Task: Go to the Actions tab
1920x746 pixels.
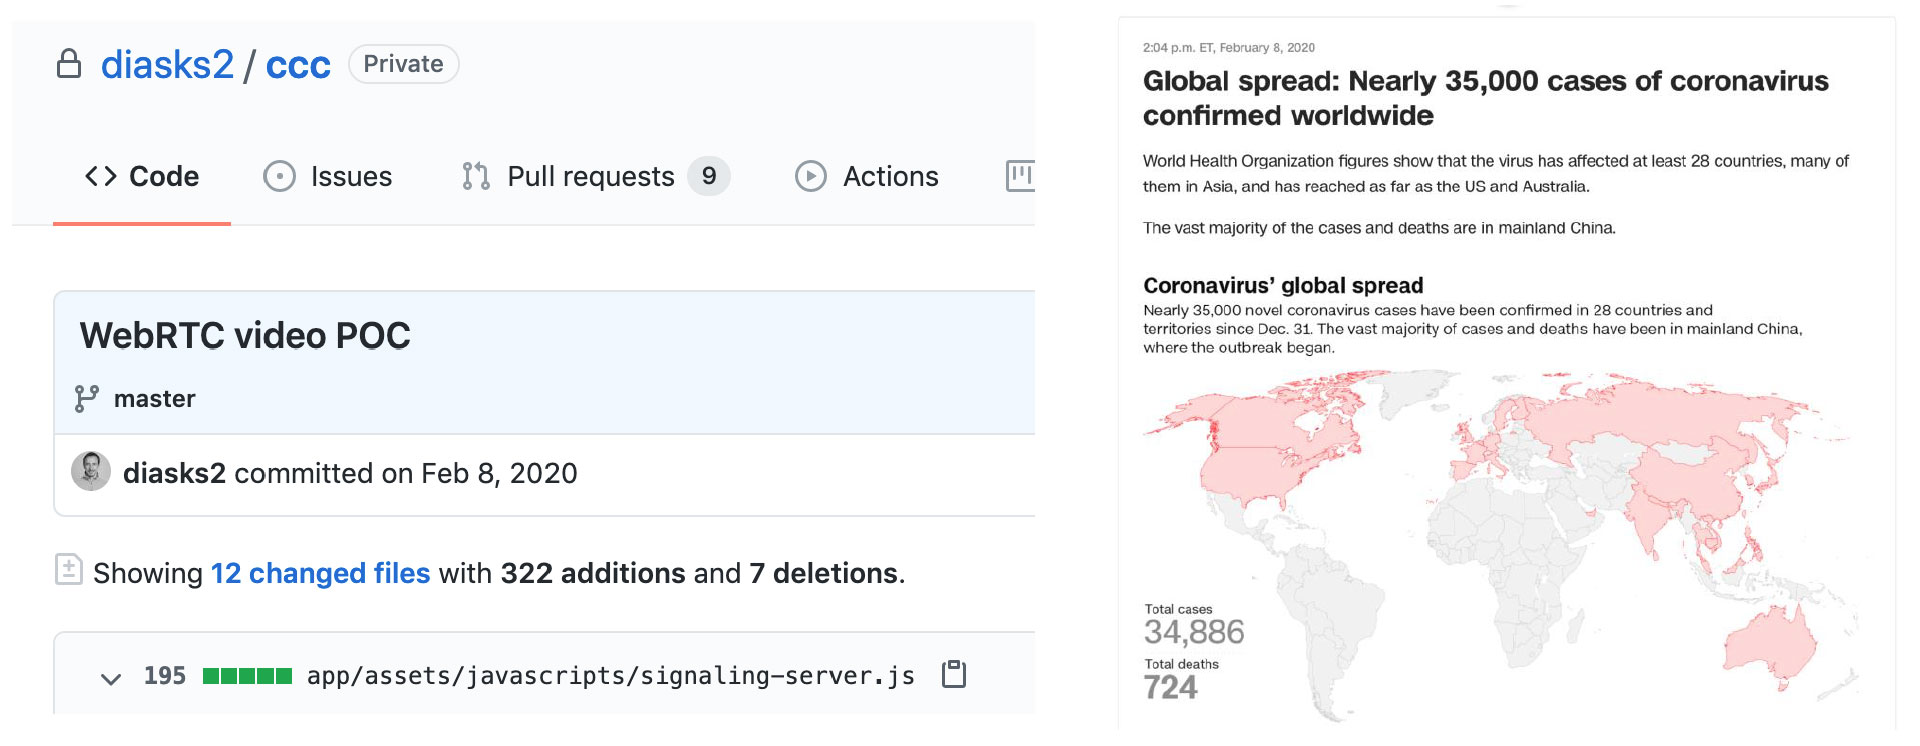Action: click(x=867, y=176)
